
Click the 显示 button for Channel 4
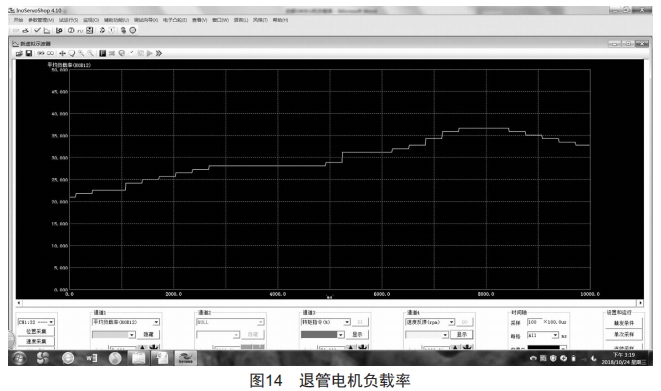462,335
